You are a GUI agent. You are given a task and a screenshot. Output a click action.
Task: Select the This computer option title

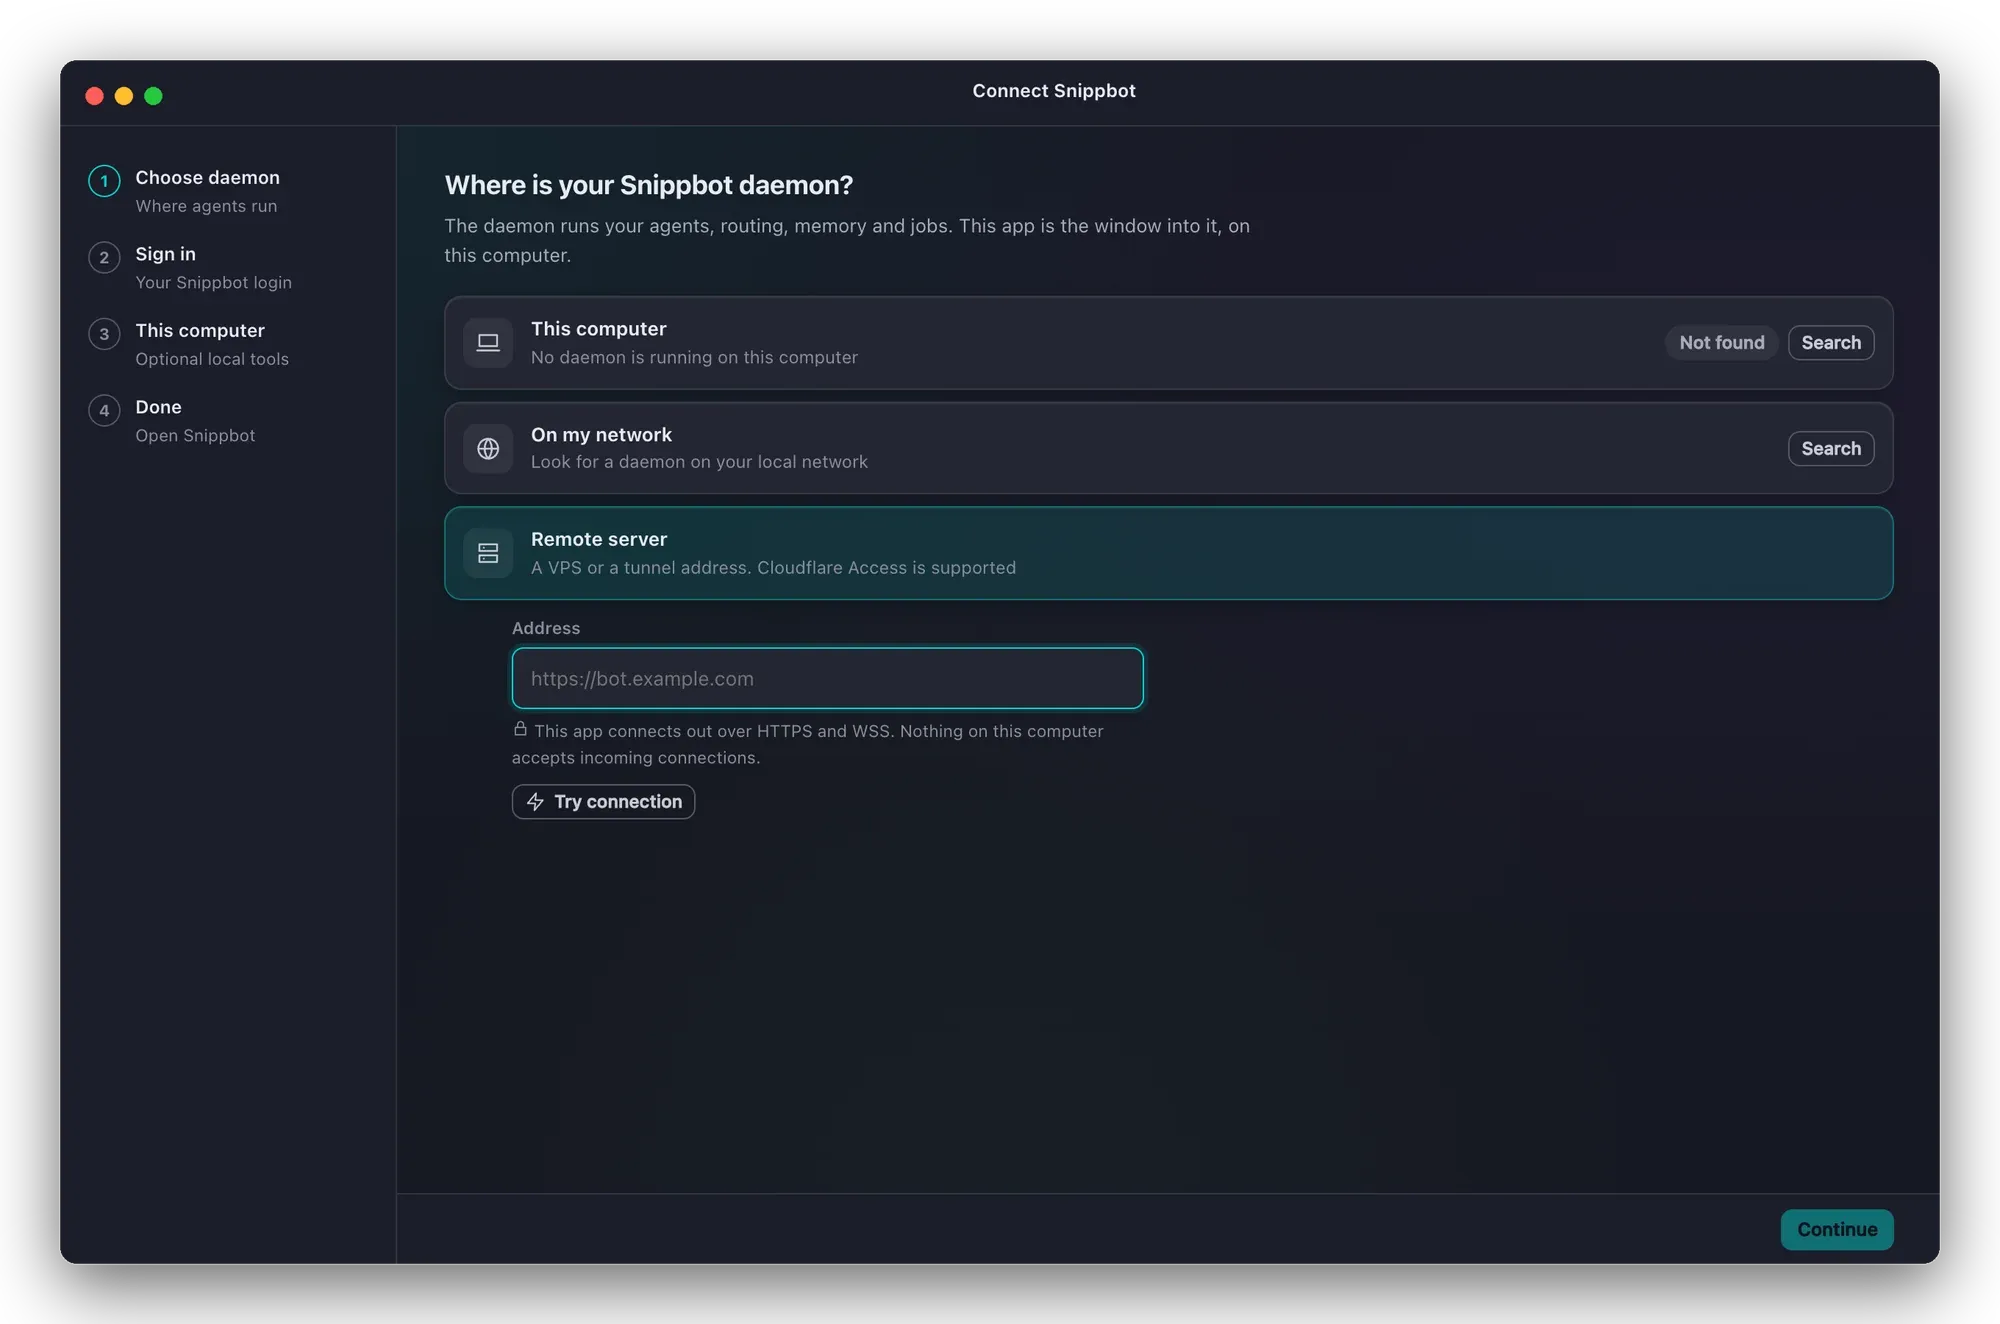(x=598, y=329)
